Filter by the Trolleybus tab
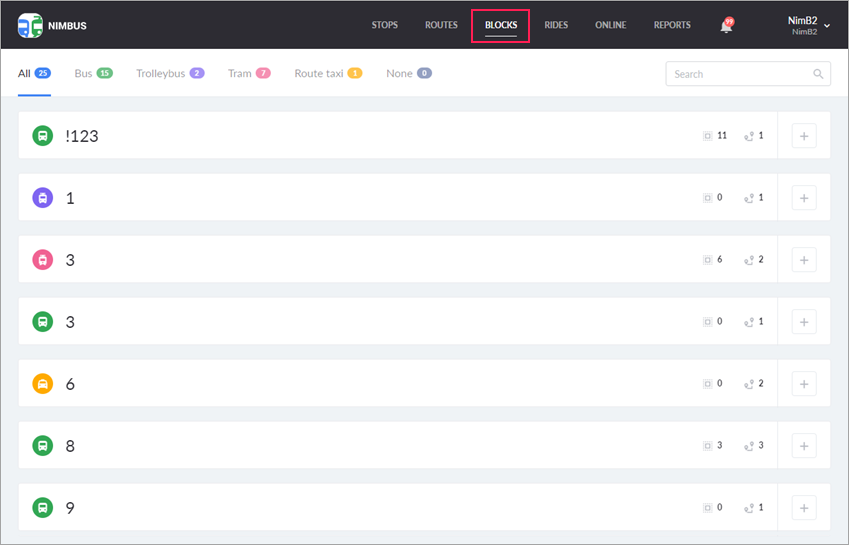 (170, 74)
